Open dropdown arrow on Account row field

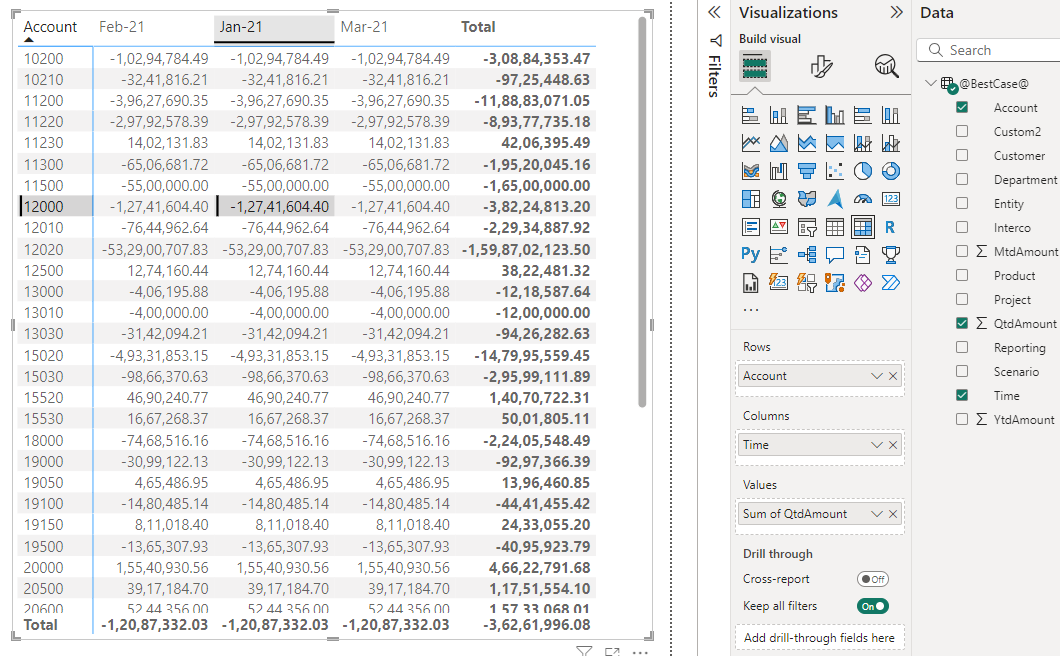(x=877, y=376)
